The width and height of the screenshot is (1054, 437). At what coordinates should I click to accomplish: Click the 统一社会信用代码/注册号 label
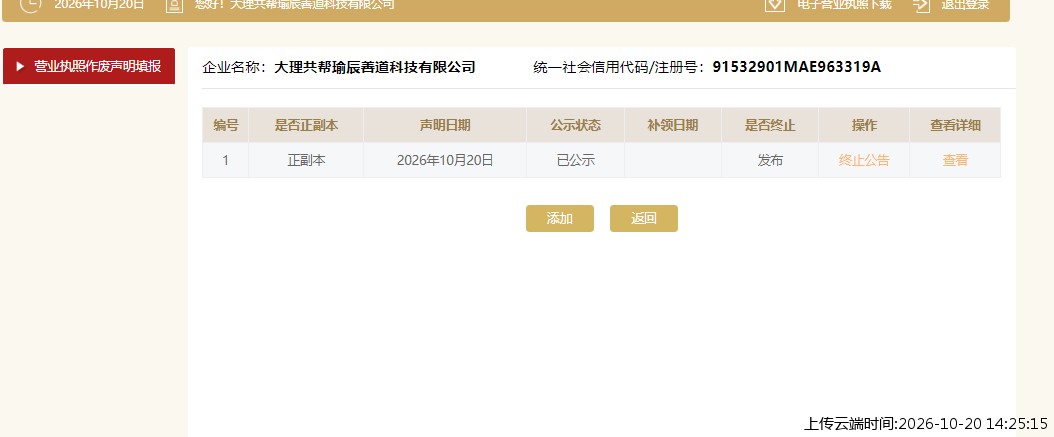(x=618, y=67)
